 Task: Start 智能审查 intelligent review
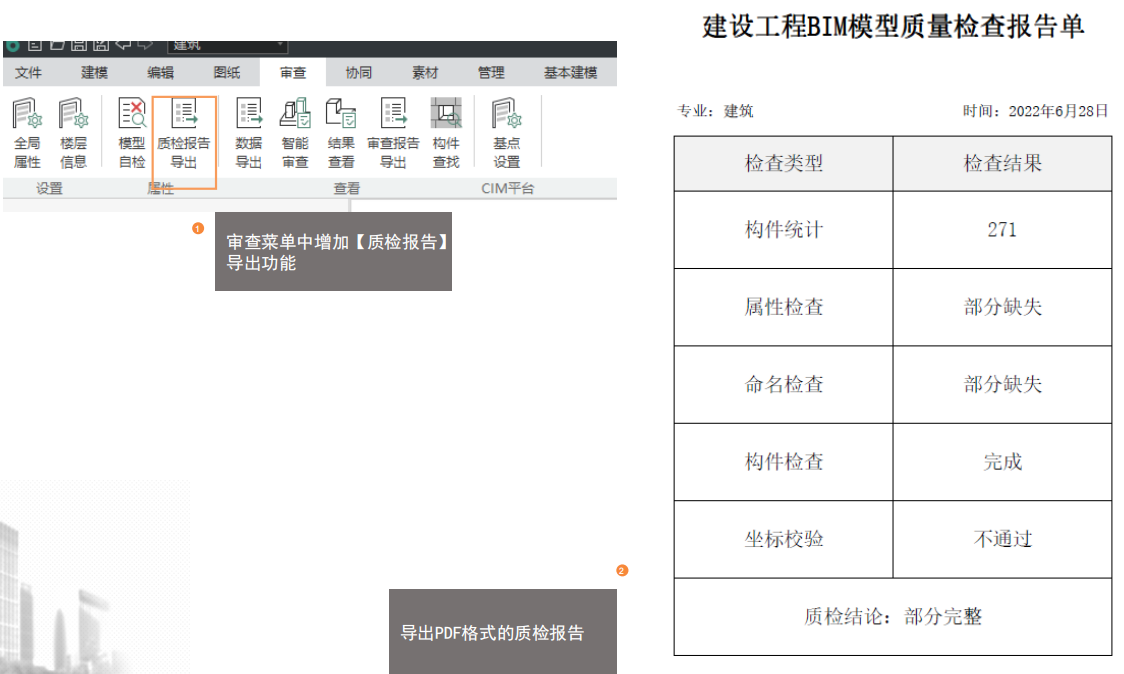click(295, 132)
